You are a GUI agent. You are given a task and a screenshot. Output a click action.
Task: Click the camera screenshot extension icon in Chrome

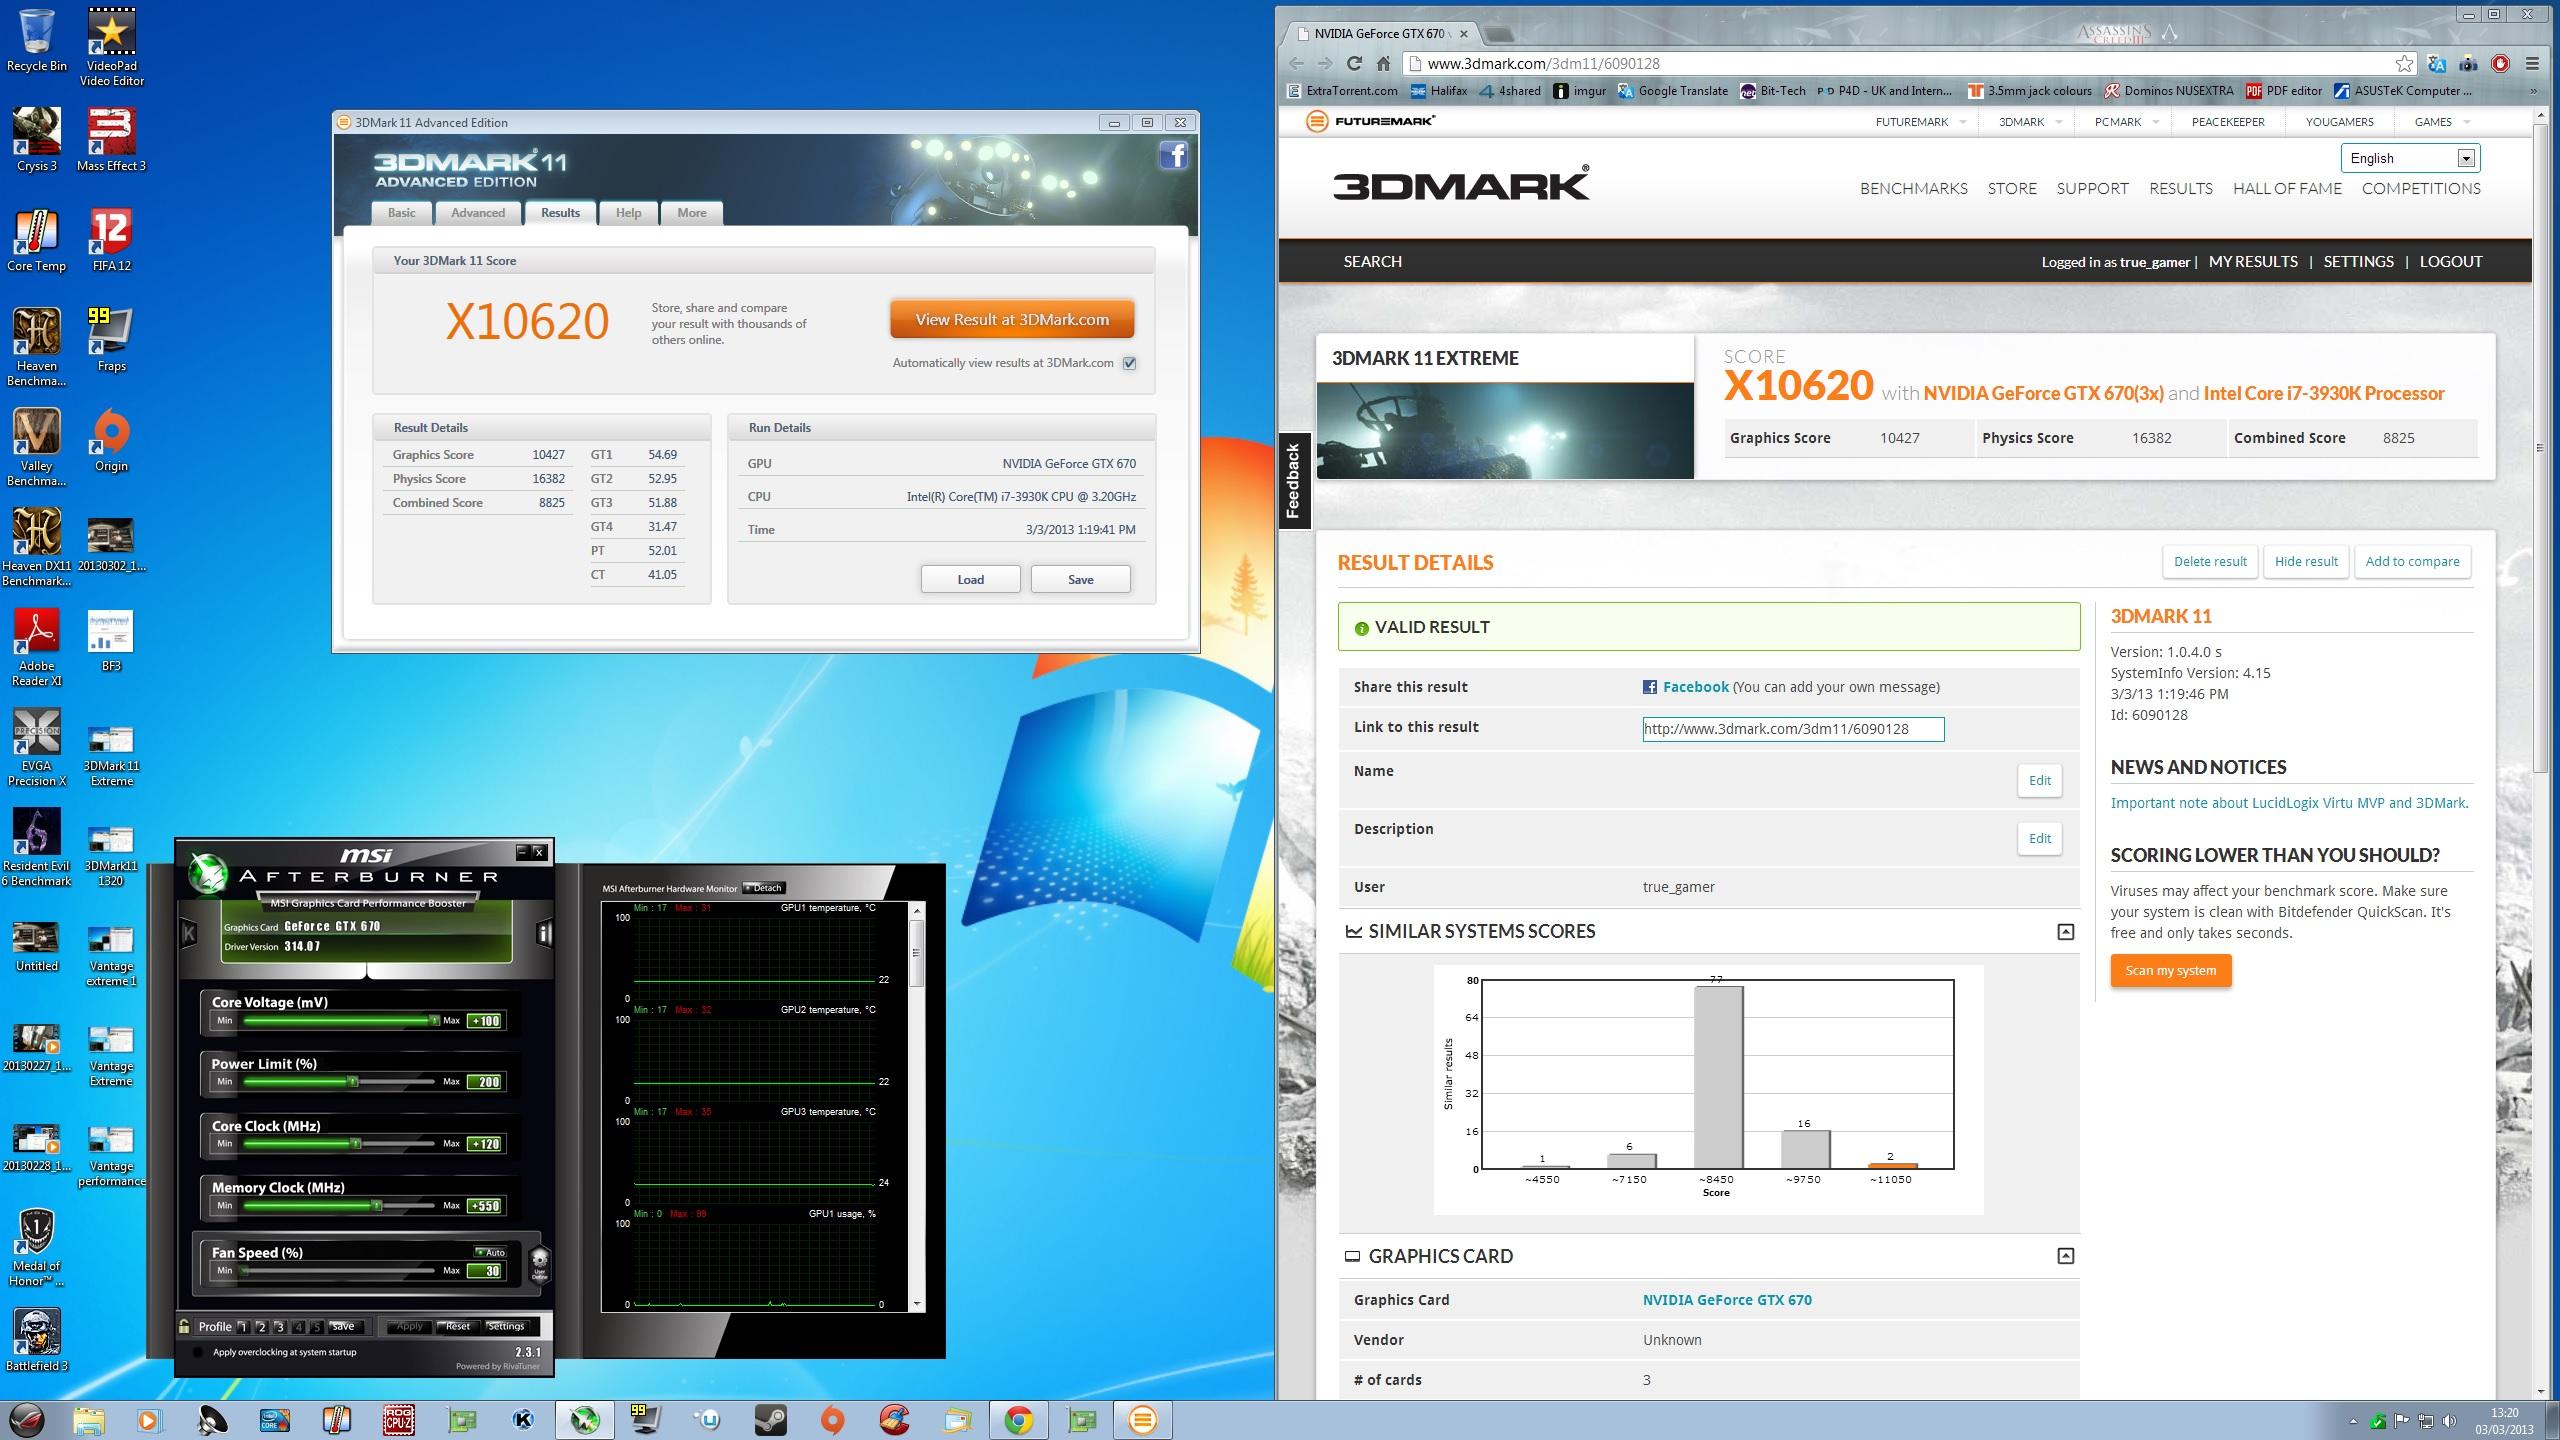2468,63
